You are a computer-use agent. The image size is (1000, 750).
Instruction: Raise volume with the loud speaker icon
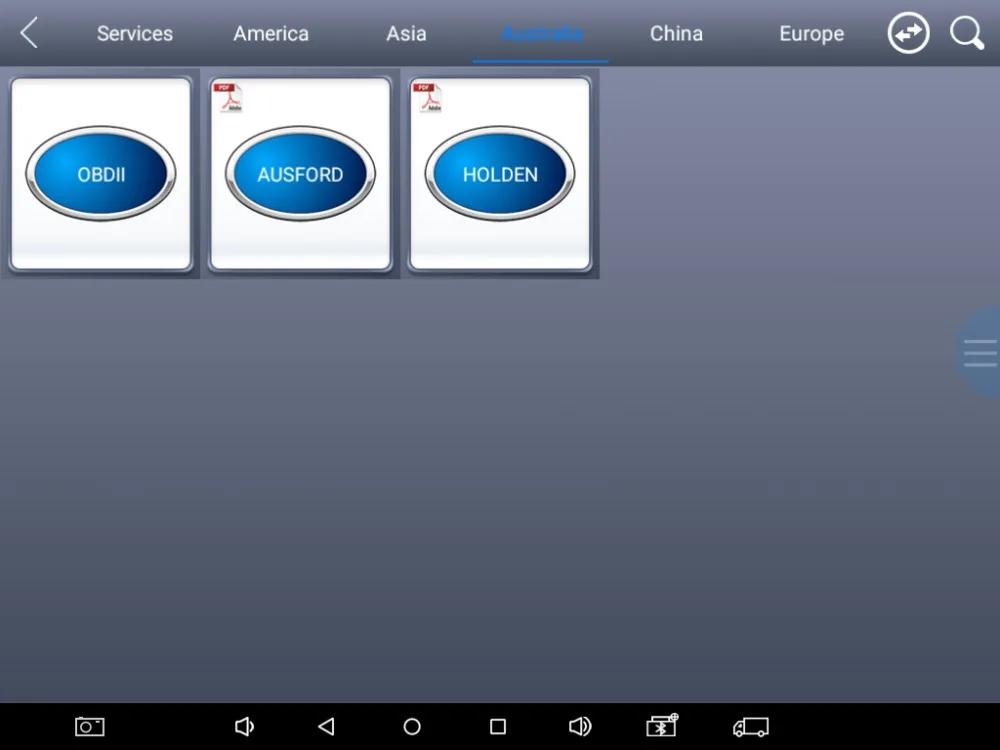[580, 726]
